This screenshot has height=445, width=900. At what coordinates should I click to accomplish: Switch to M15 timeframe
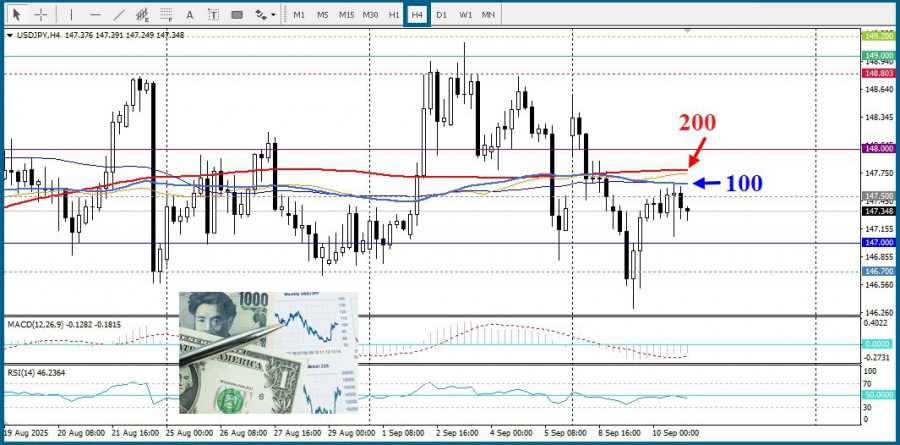pos(346,15)
